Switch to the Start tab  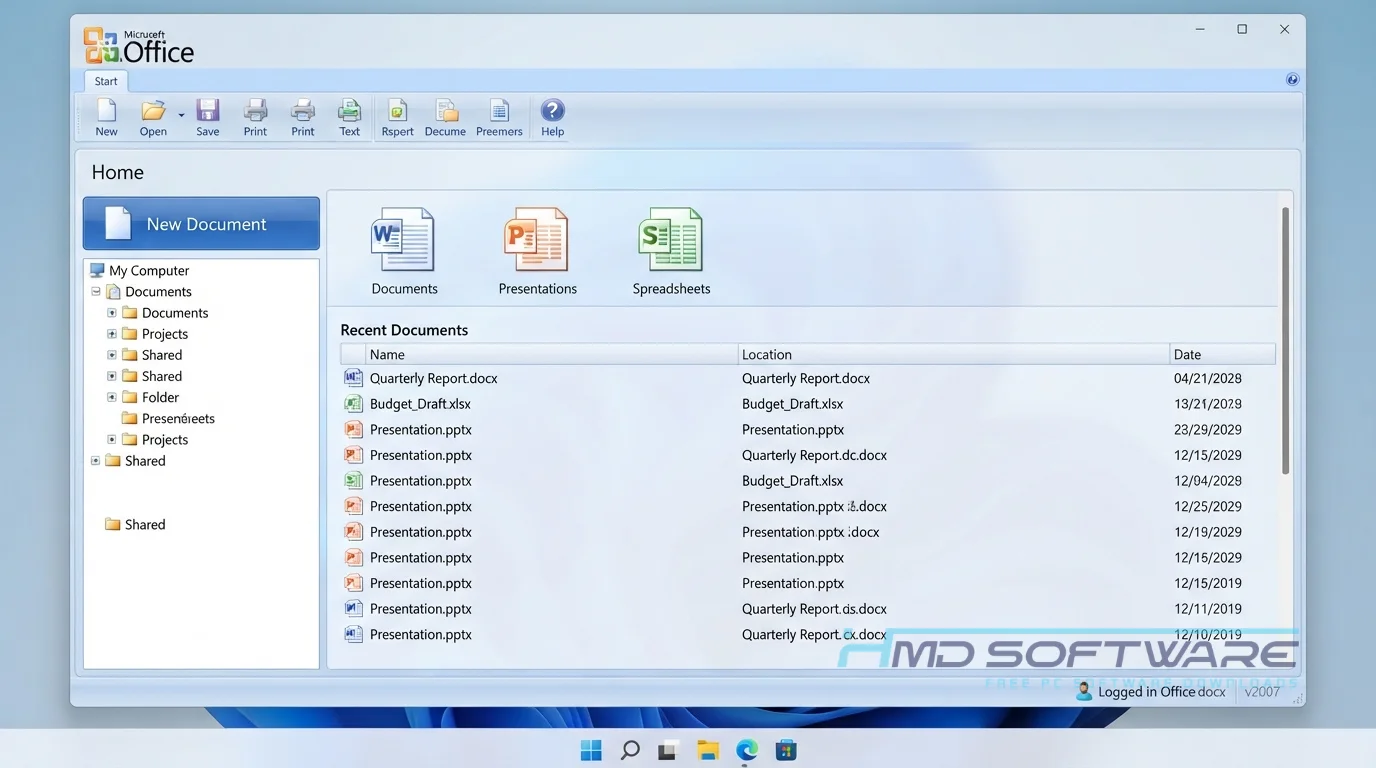click(x=106, y=81)
